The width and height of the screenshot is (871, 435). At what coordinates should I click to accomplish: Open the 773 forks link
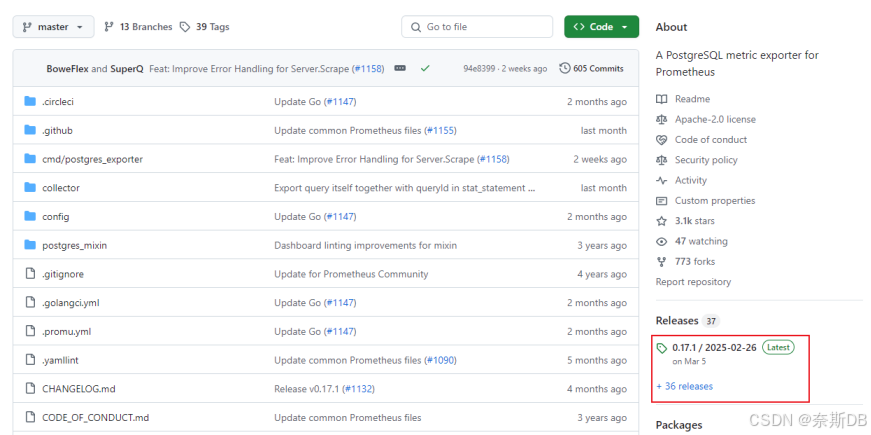(x=695, y=262)
